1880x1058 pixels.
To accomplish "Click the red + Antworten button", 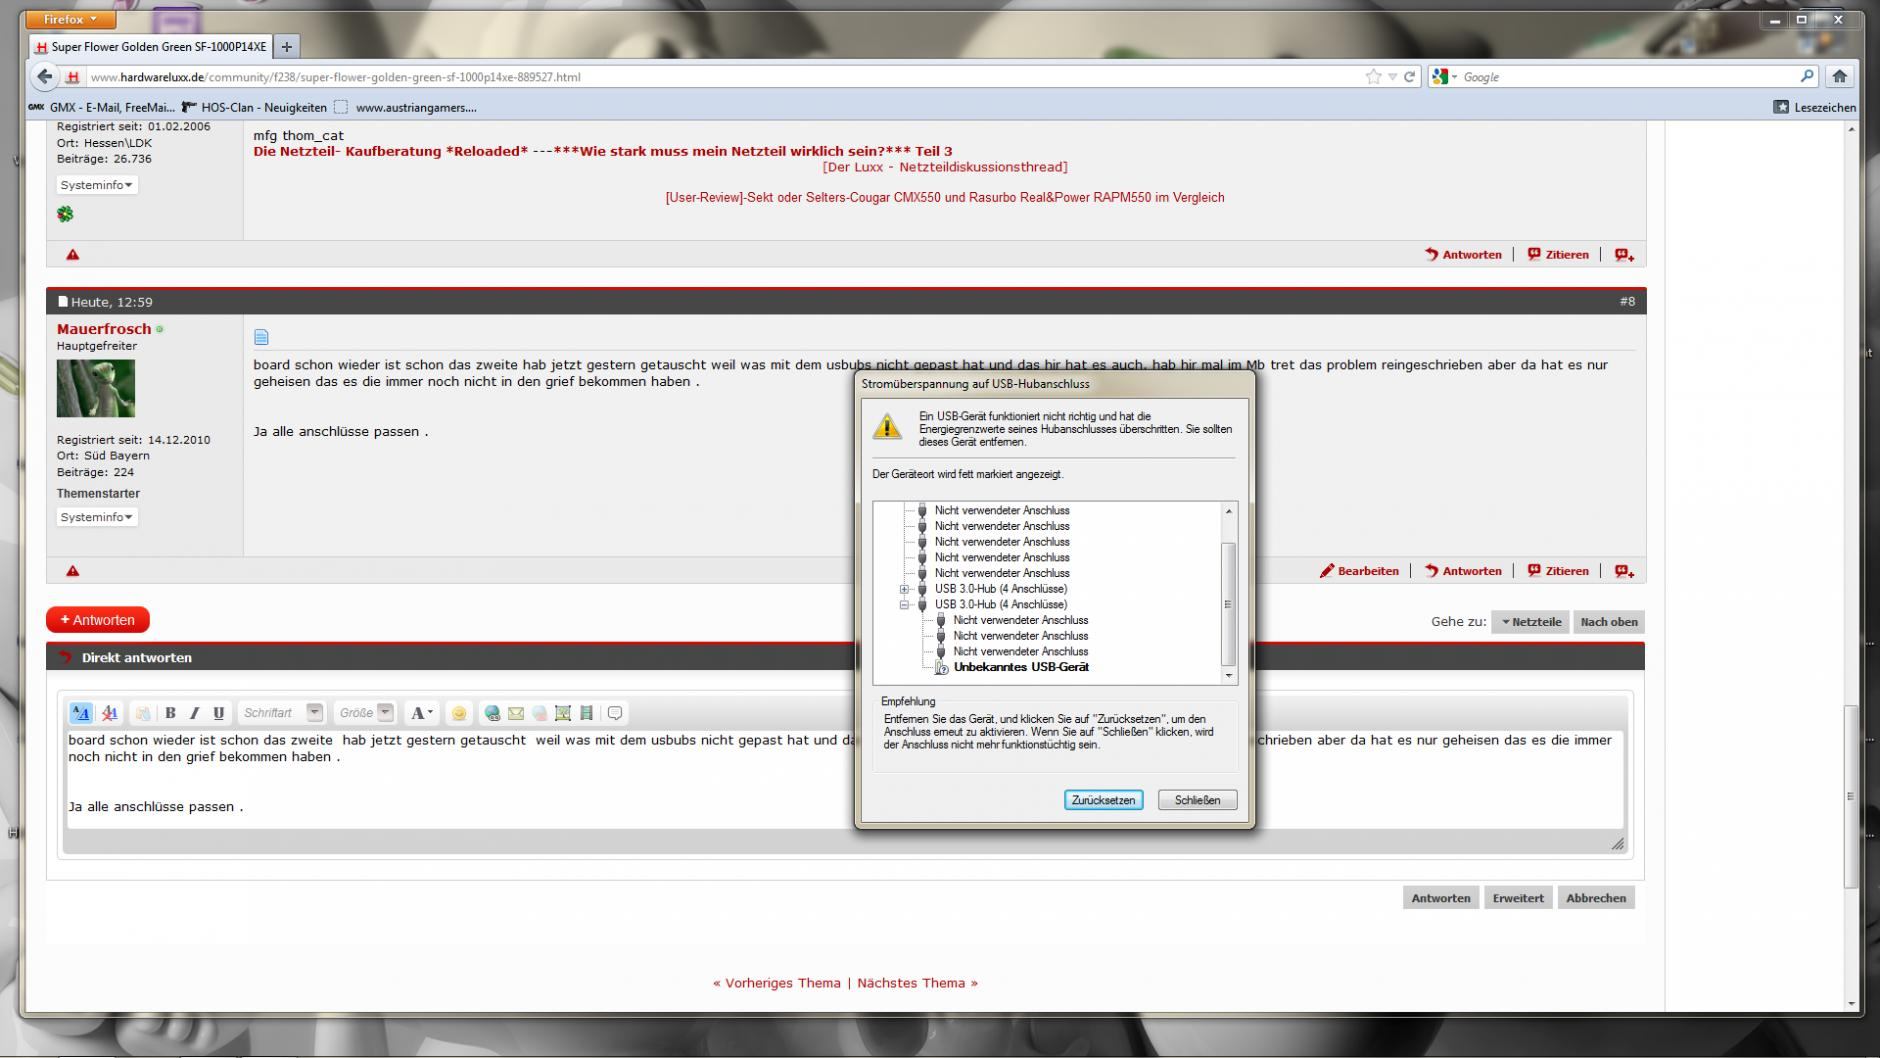I will point(98,620).
